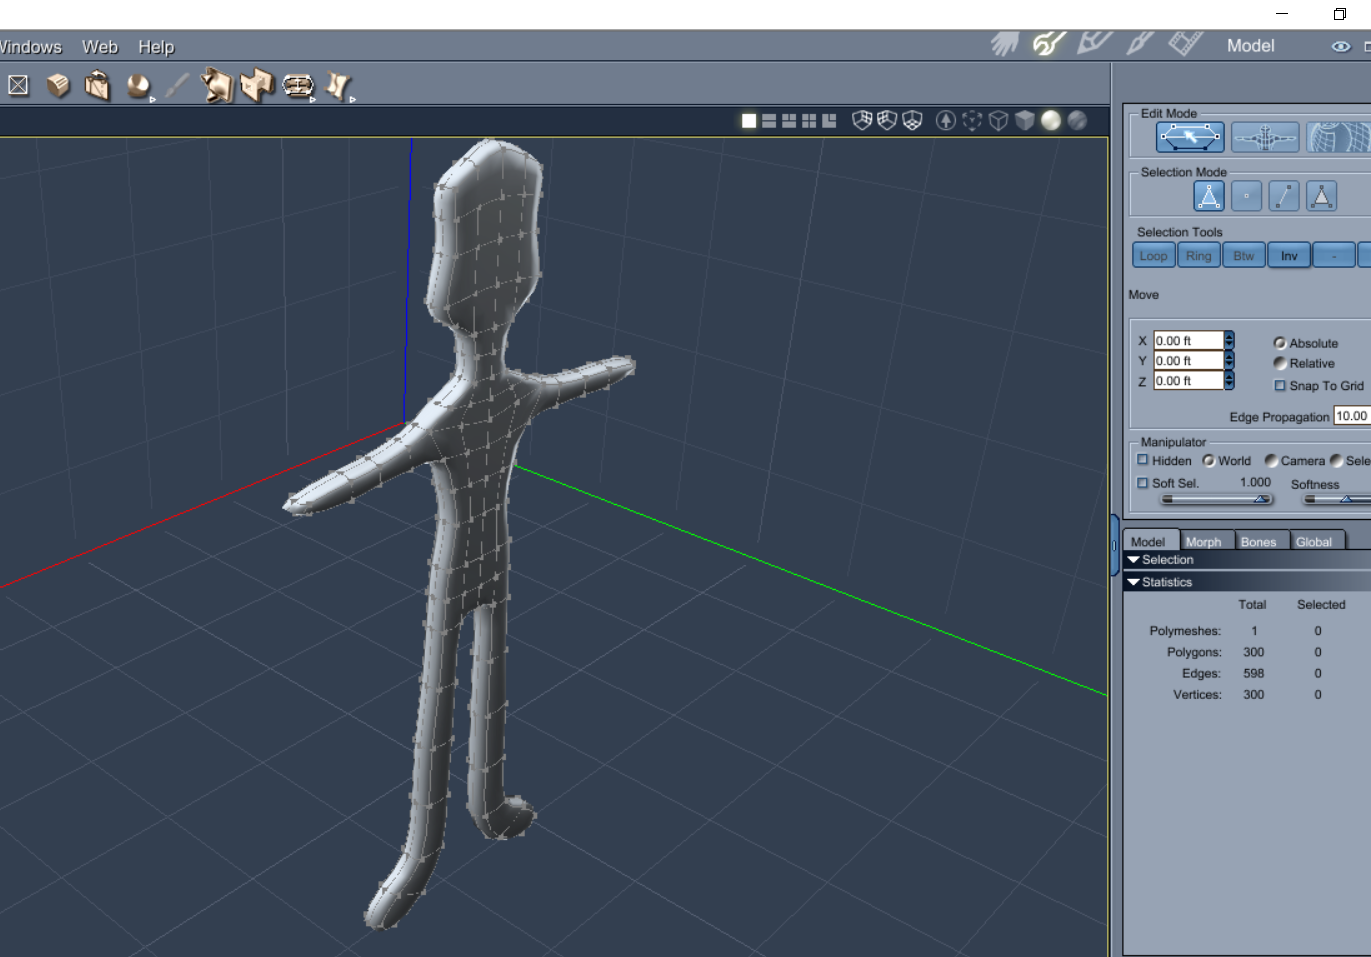Select the four-pane viewport layout
1371x957 pixels.
point(809,121)
